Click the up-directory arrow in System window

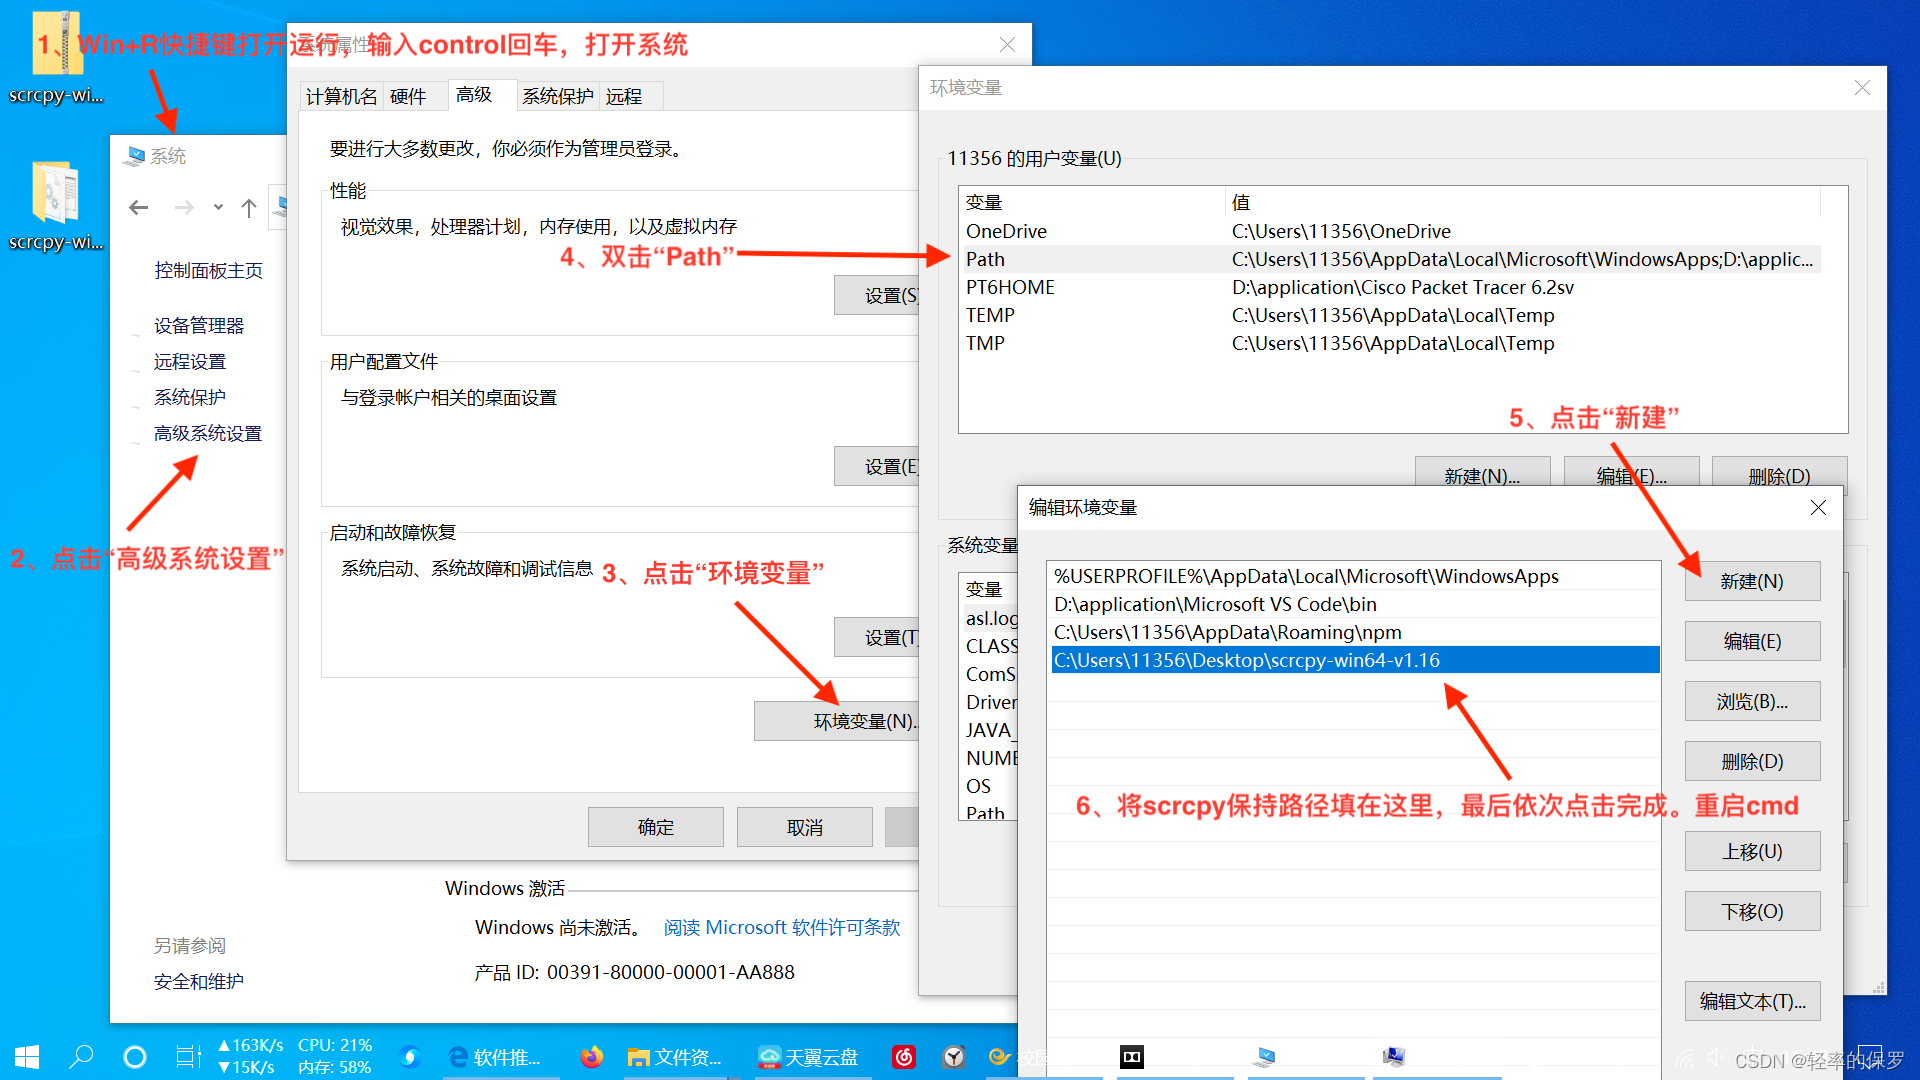pyautogui.click(x=249, y=208)
